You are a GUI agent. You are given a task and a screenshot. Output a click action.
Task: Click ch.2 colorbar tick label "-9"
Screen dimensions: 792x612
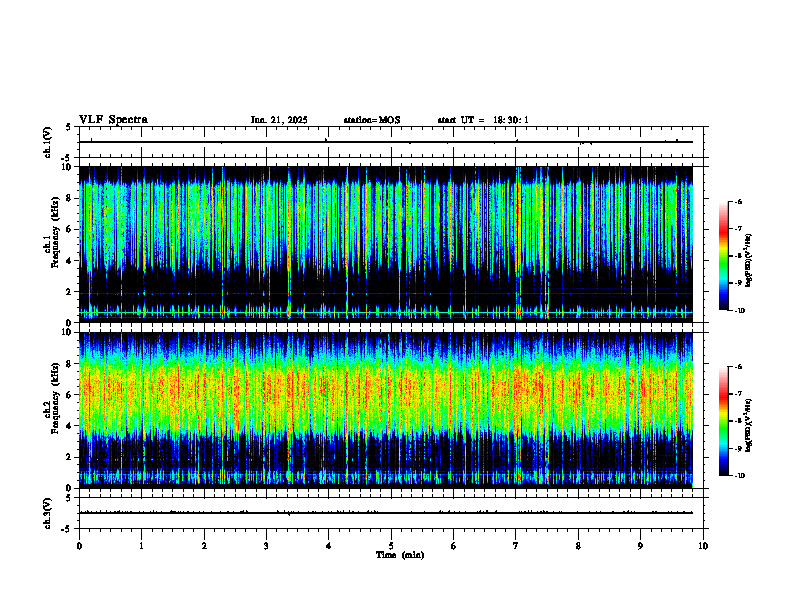coord(738,448)
